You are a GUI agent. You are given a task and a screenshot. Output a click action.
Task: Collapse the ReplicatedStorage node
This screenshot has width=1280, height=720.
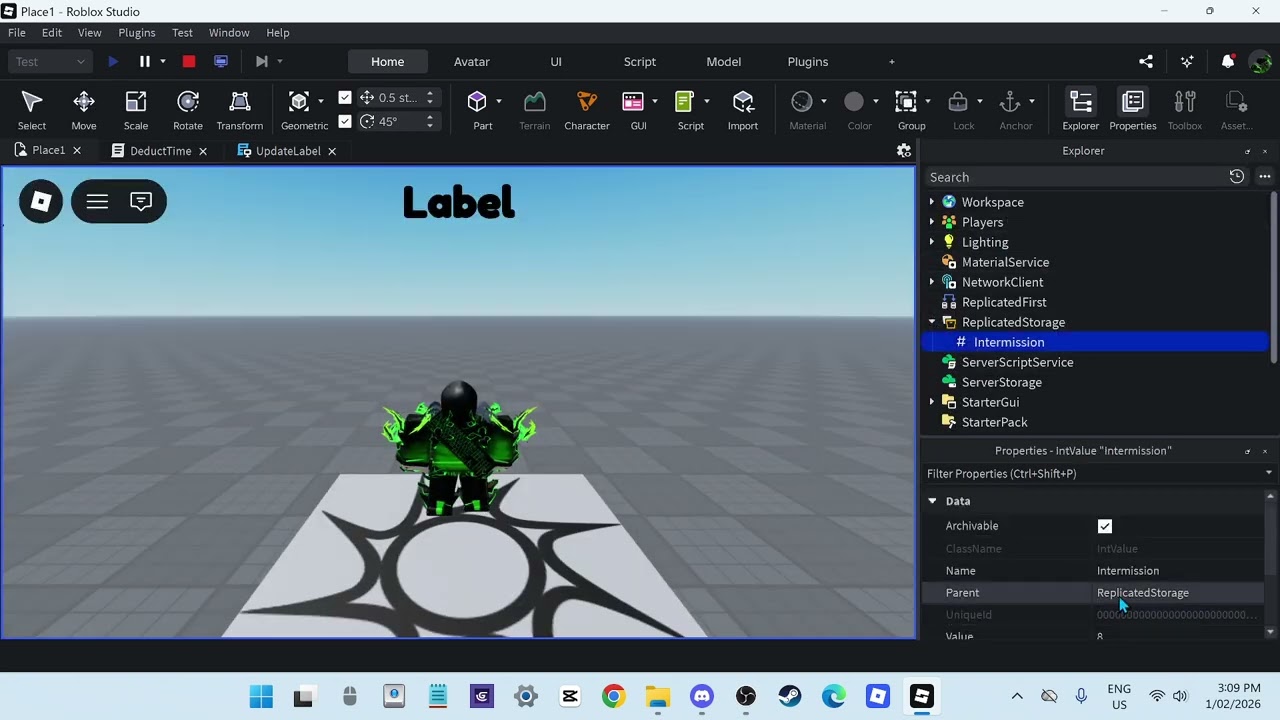(932, 322)
